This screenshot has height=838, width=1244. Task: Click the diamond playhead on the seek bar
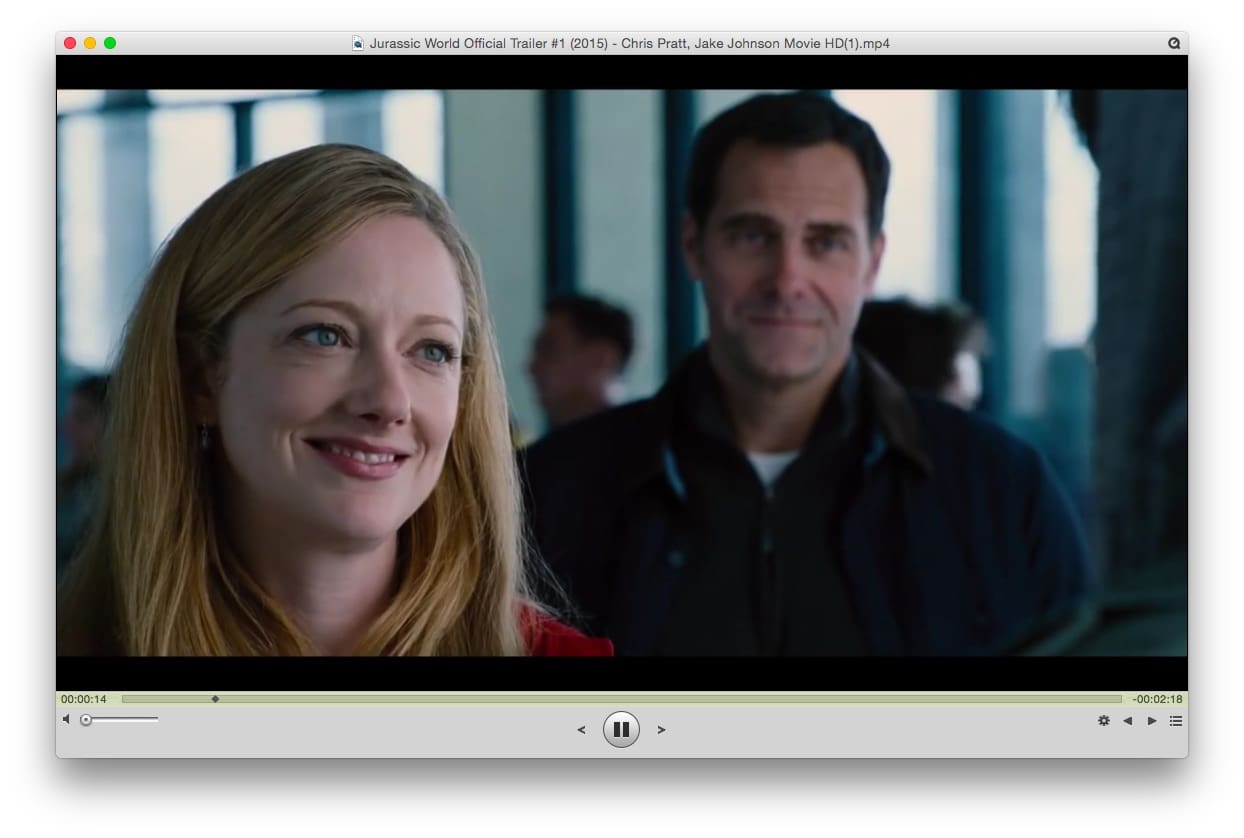coord(215,699)
